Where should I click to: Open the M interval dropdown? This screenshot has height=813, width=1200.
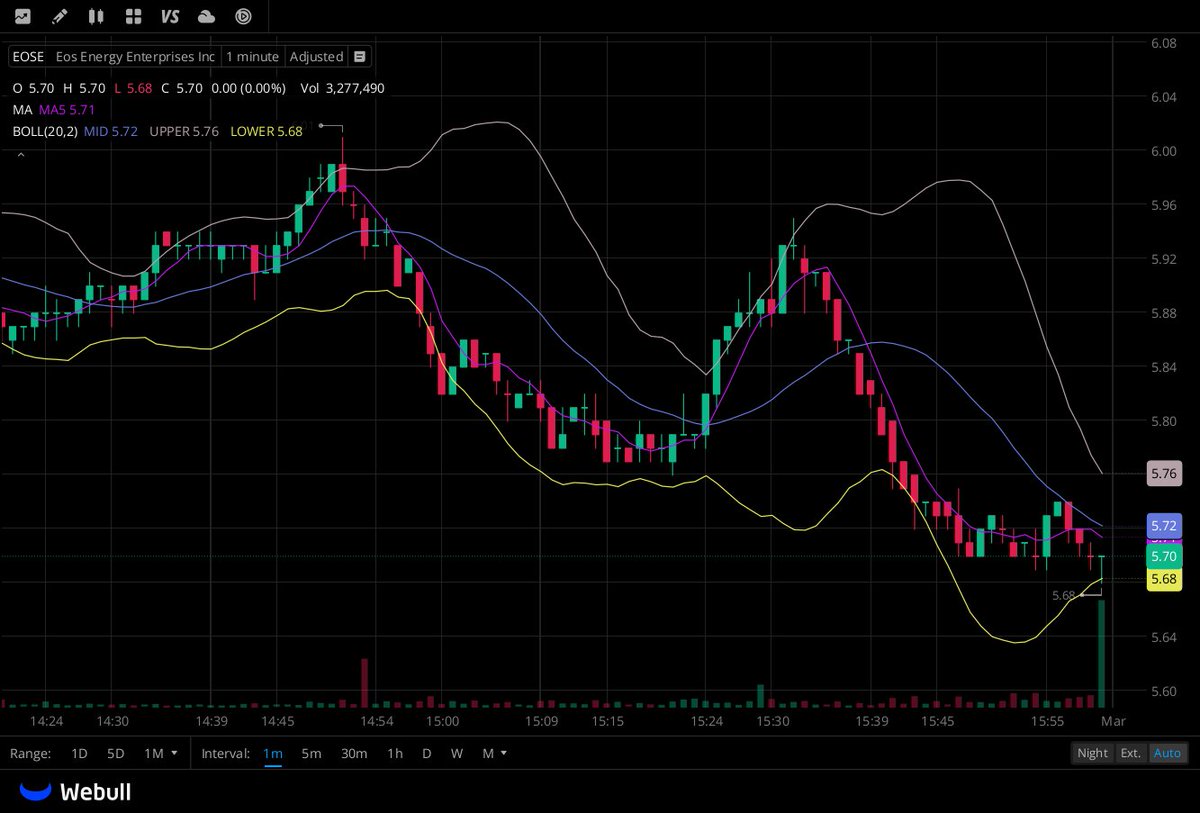point(495,753)
